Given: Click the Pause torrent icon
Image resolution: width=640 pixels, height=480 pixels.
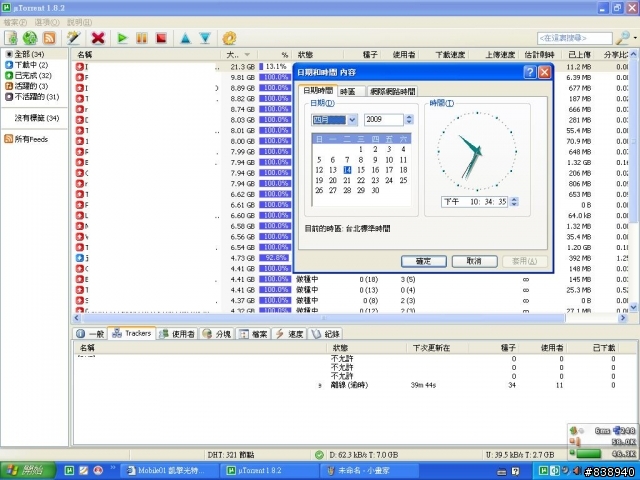Looking at the screenshot, I should click(x=142, y=38).
